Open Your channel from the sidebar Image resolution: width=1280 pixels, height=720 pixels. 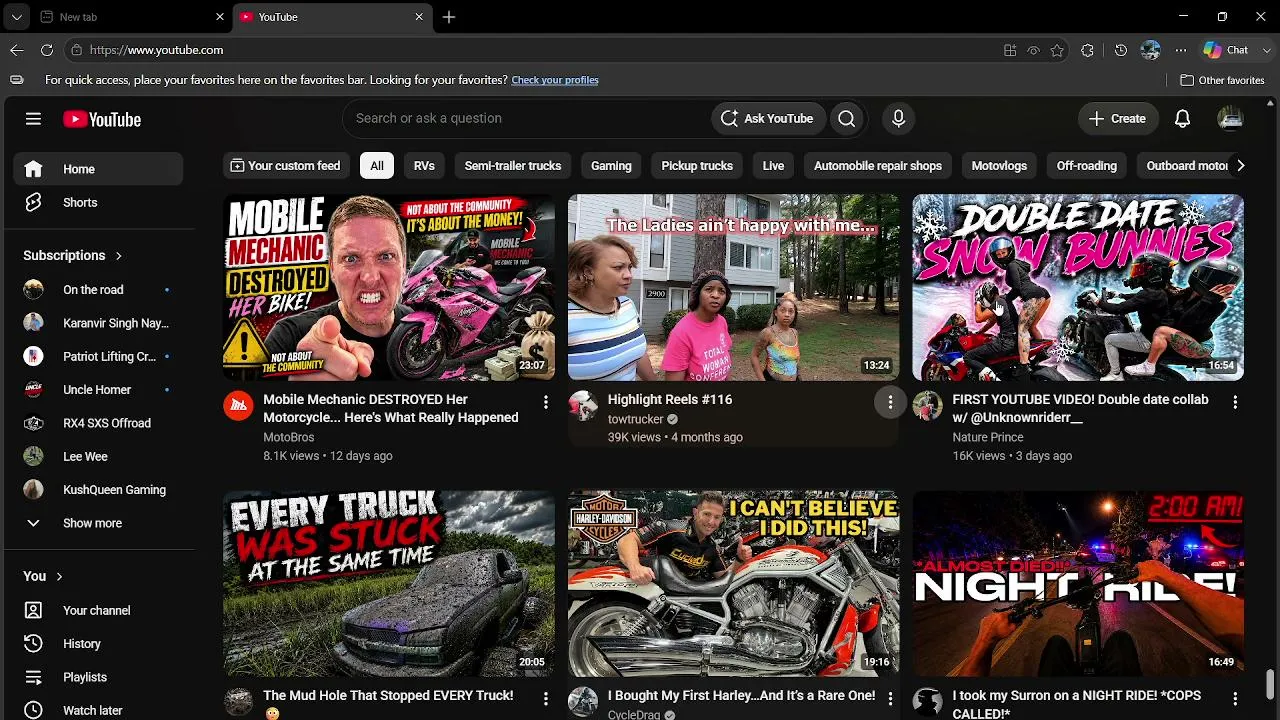pyautogui.click(x=97, y=610)
